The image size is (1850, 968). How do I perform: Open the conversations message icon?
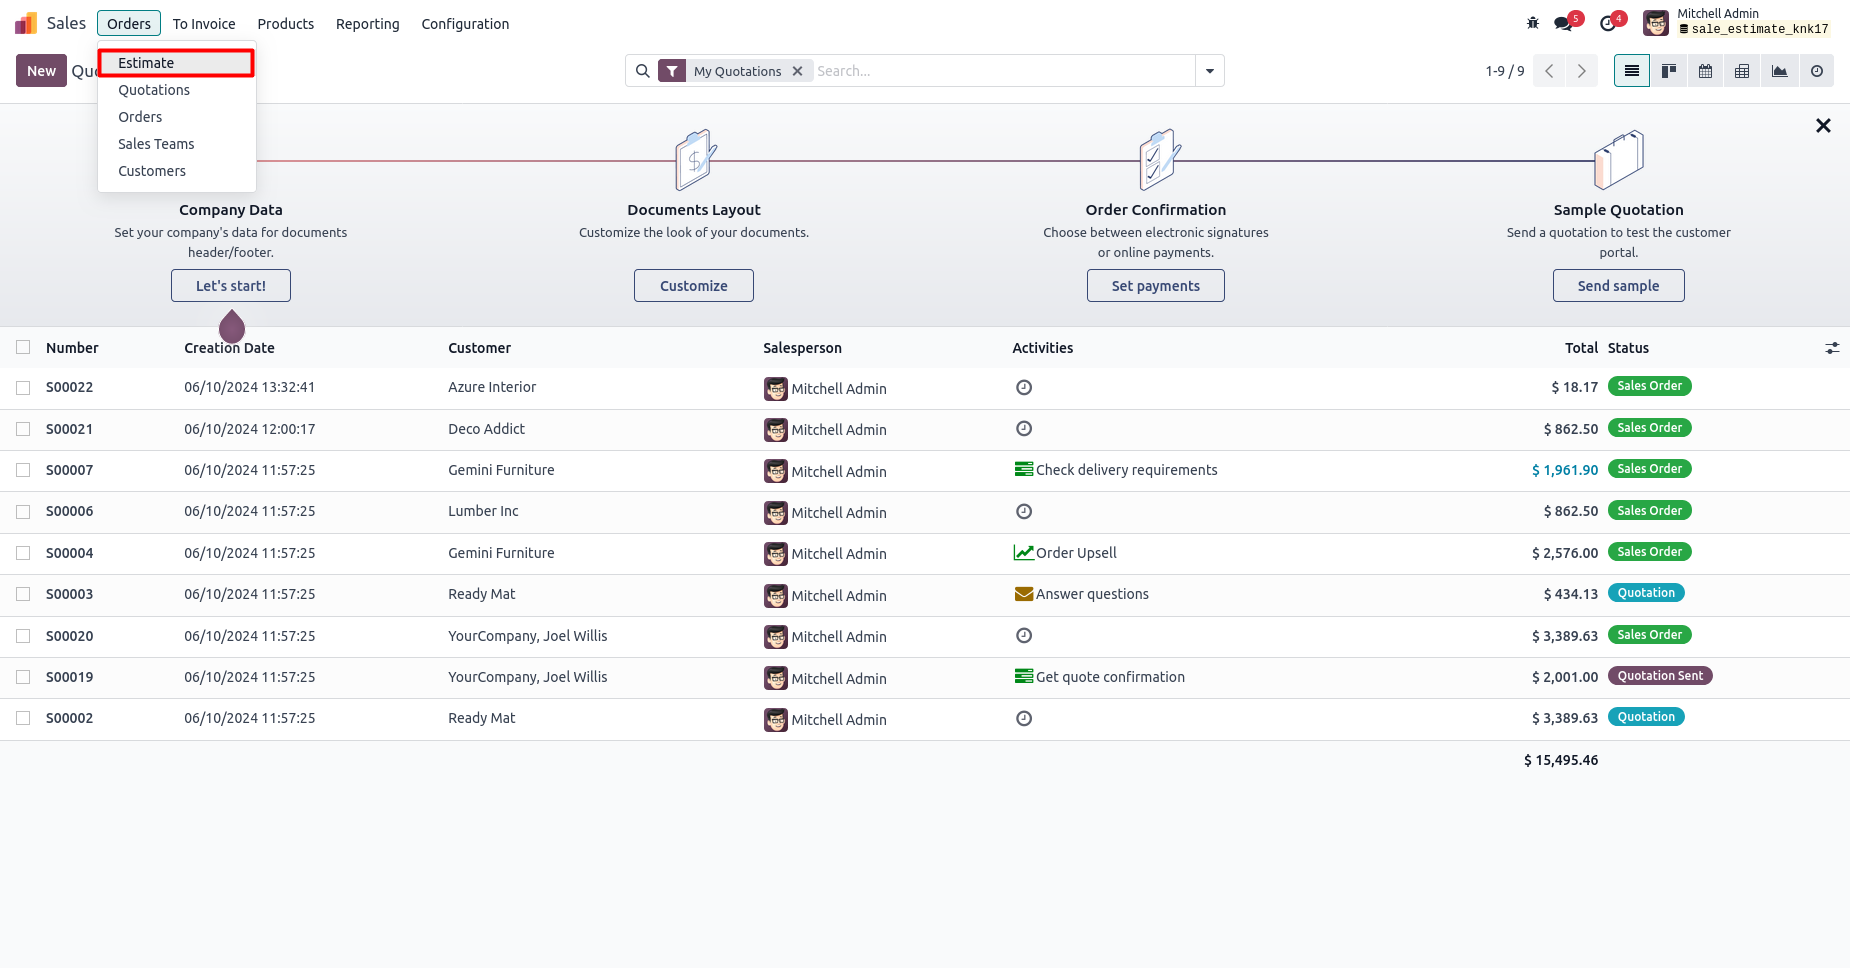coord(1564,23)
